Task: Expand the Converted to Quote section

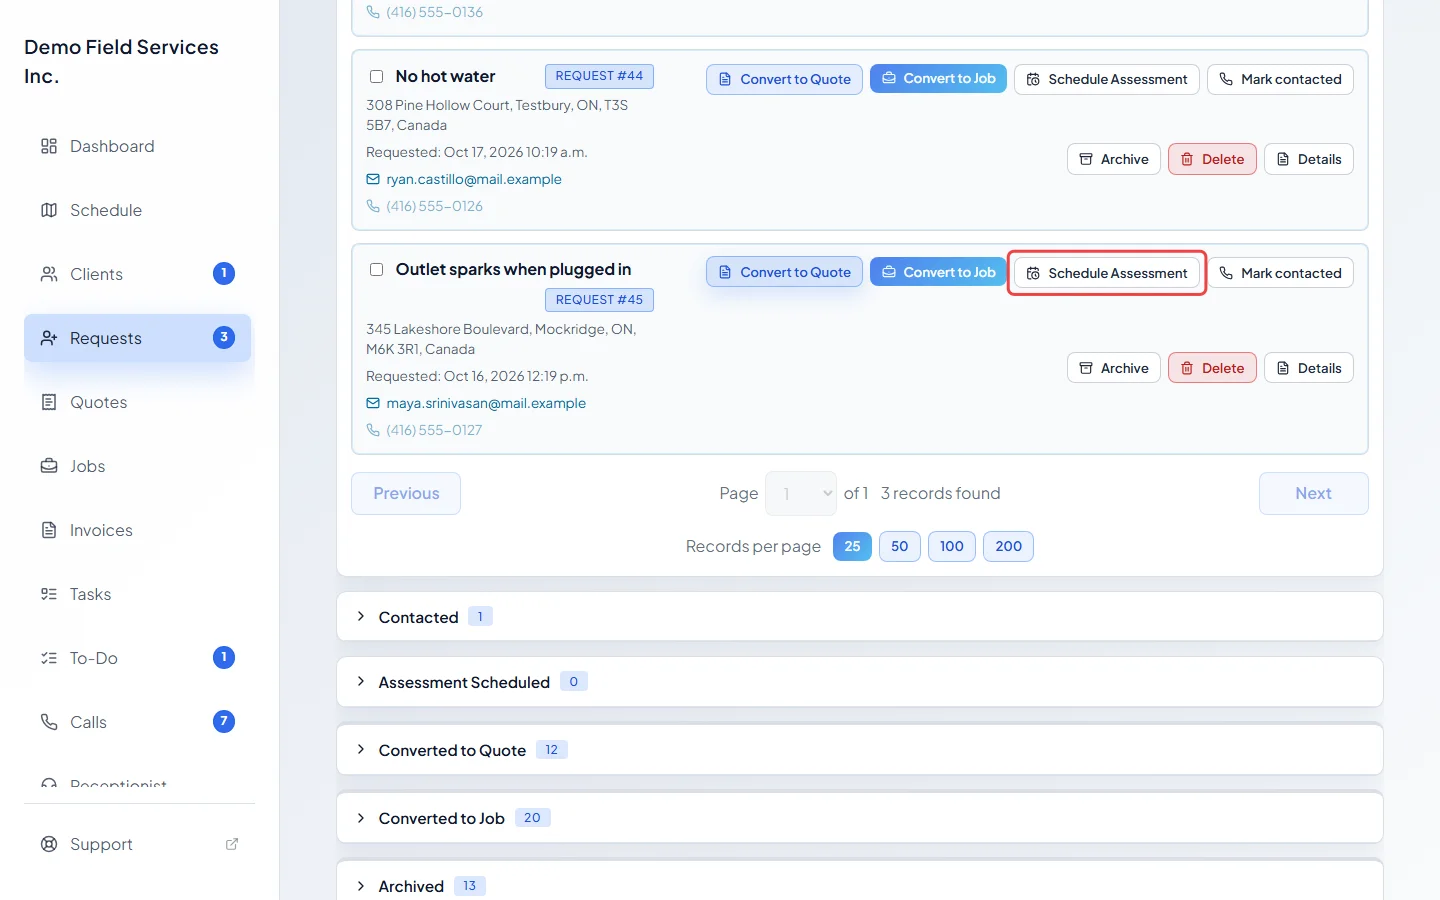Action: point(860,750)
